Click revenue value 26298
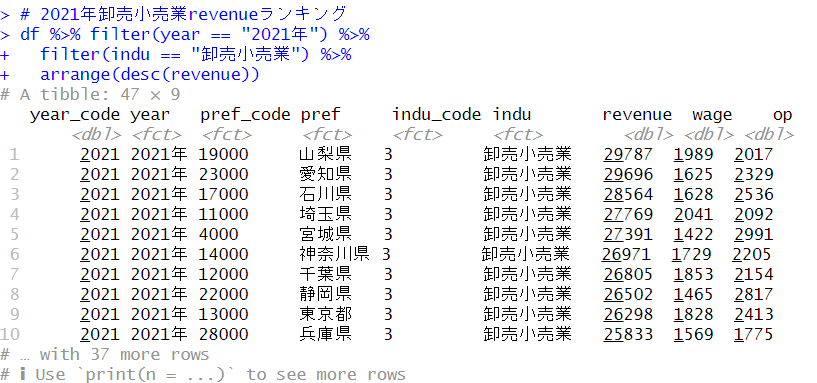Viewport: 817px width, 383px height. point(628,314)
